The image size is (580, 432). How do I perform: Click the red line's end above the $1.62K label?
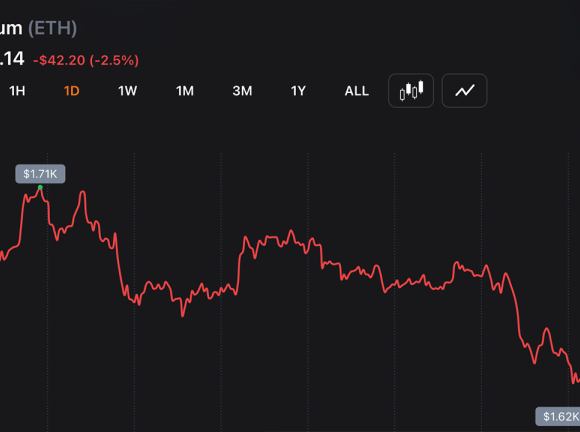[x=576, y=380]
